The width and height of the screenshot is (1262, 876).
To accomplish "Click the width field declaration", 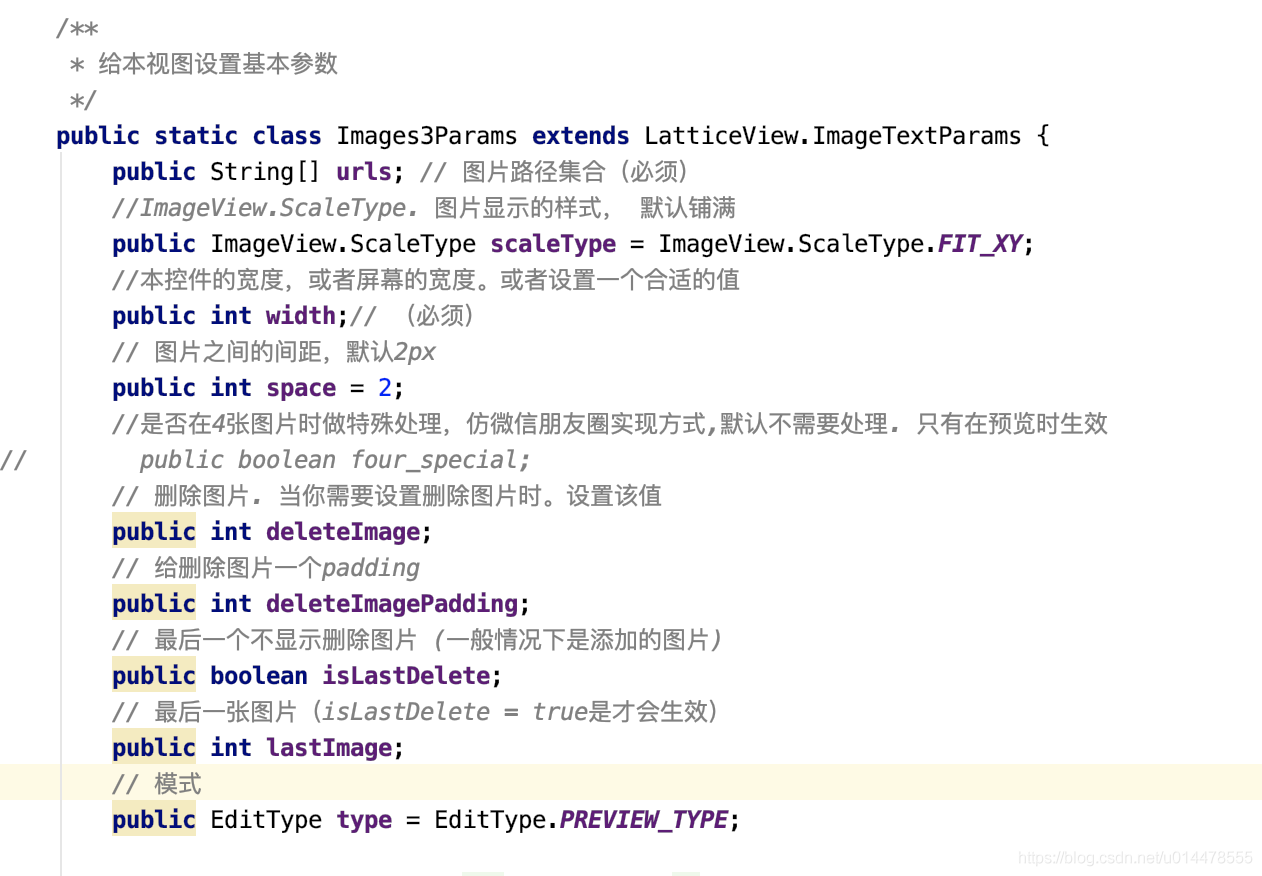I will pyautogui.click(x=300, y=316).
